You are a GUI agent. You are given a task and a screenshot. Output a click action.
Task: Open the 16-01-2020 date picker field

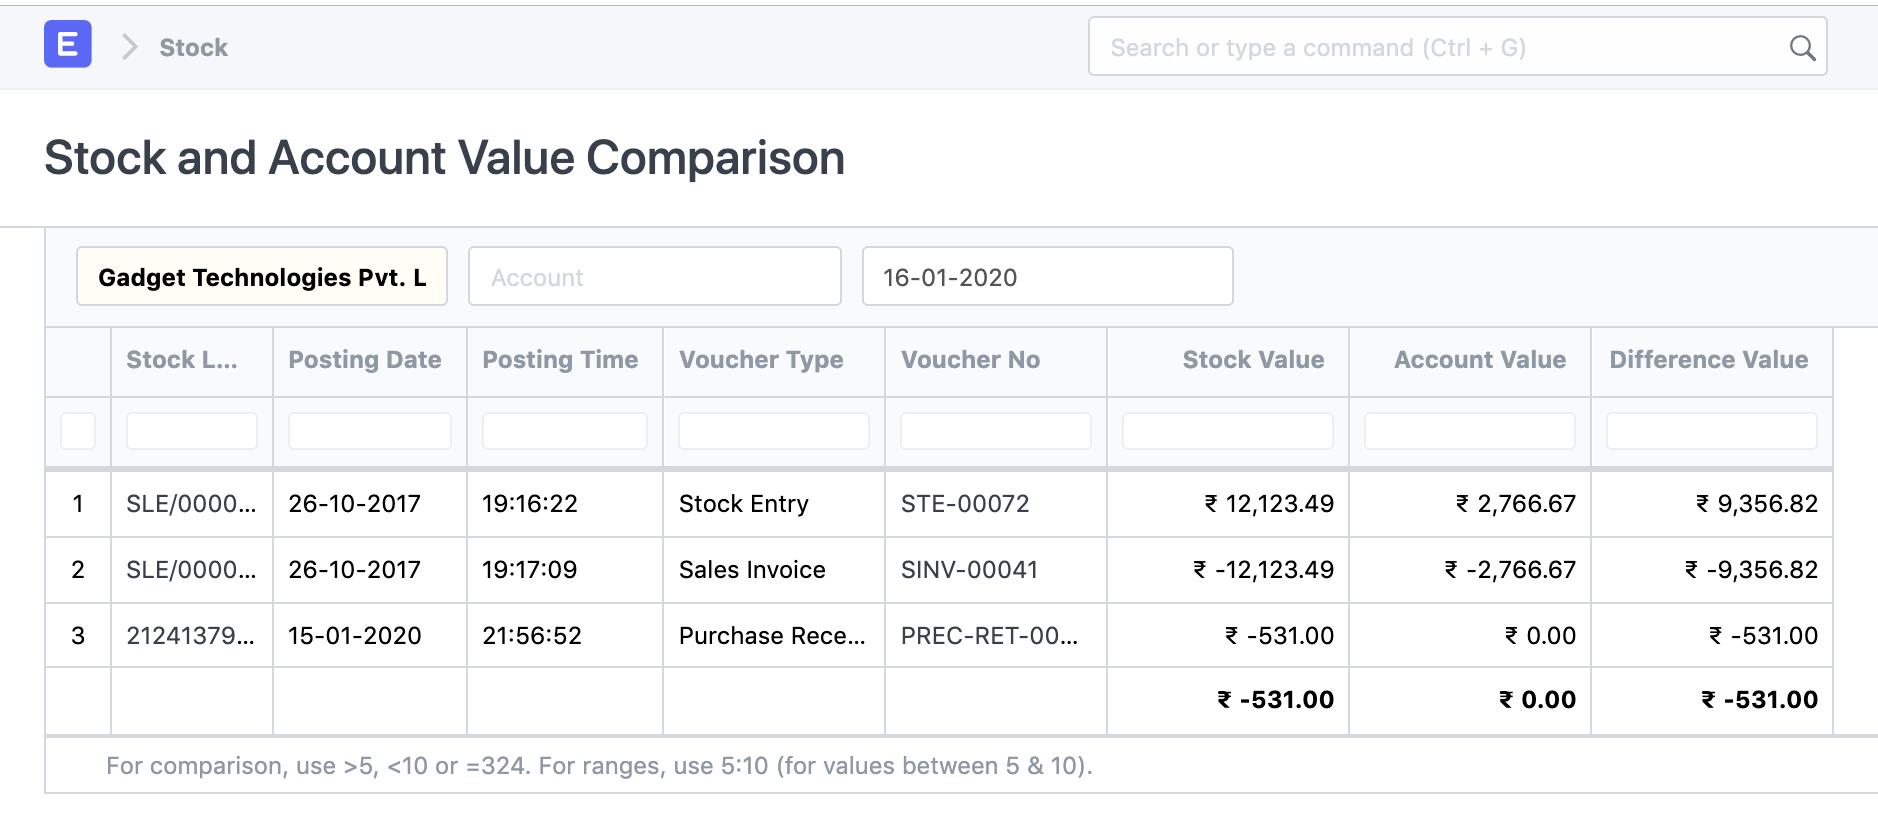point(1046,277)
